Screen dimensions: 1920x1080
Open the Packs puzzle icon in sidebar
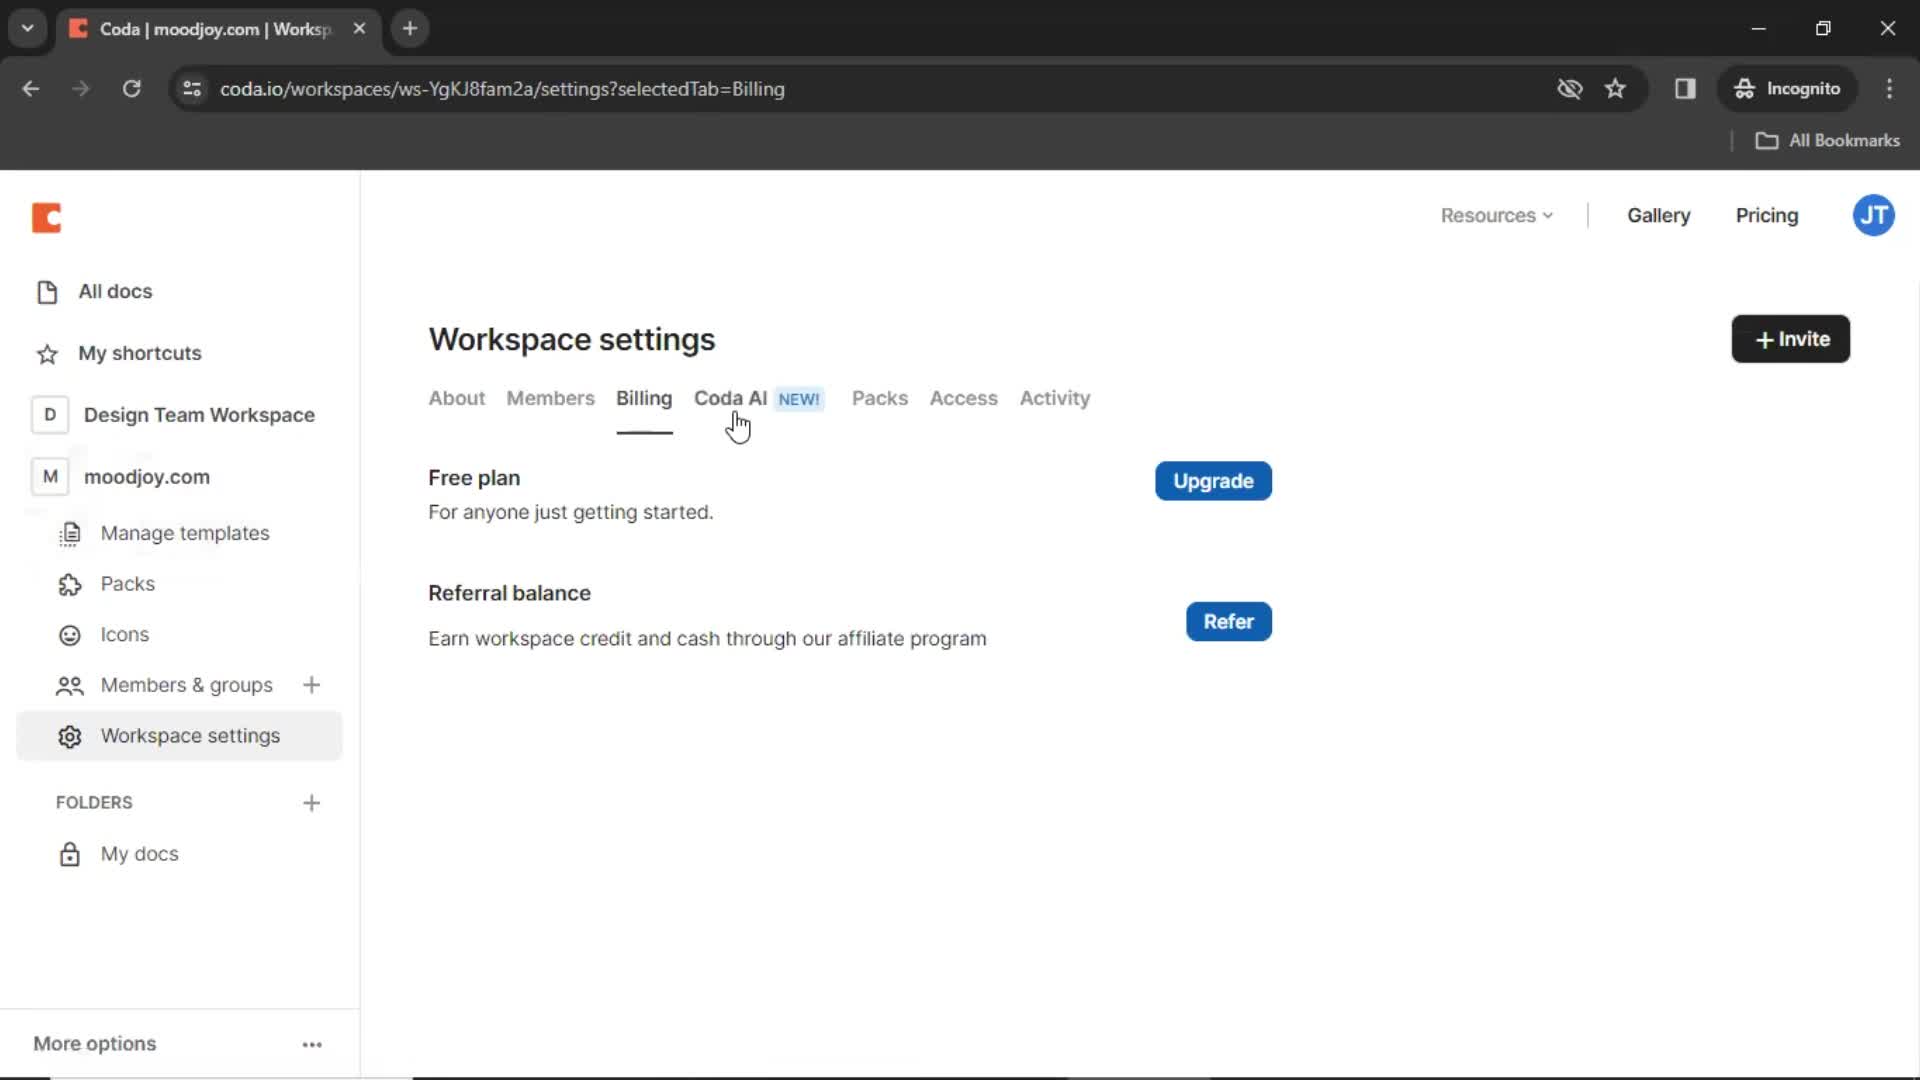(x=69, y=585)
